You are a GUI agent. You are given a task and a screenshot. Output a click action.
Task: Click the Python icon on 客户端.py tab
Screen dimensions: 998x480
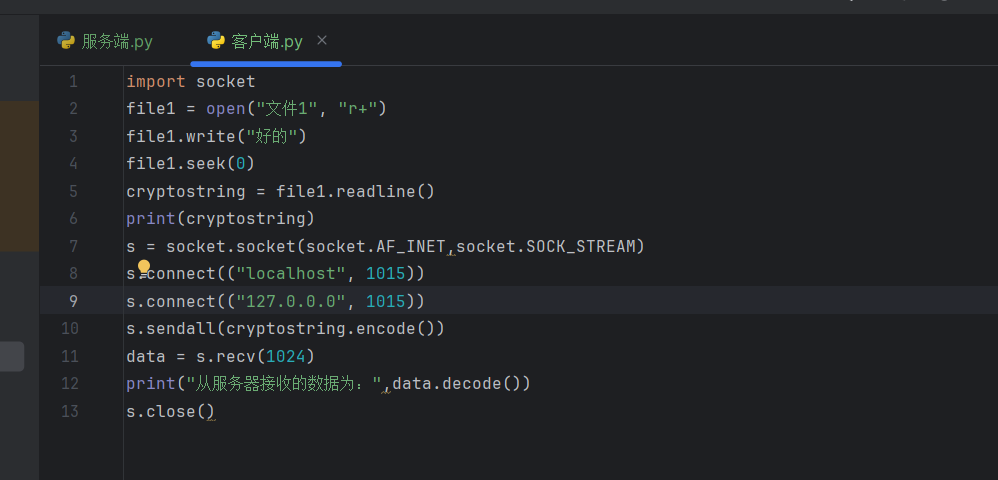216,41
